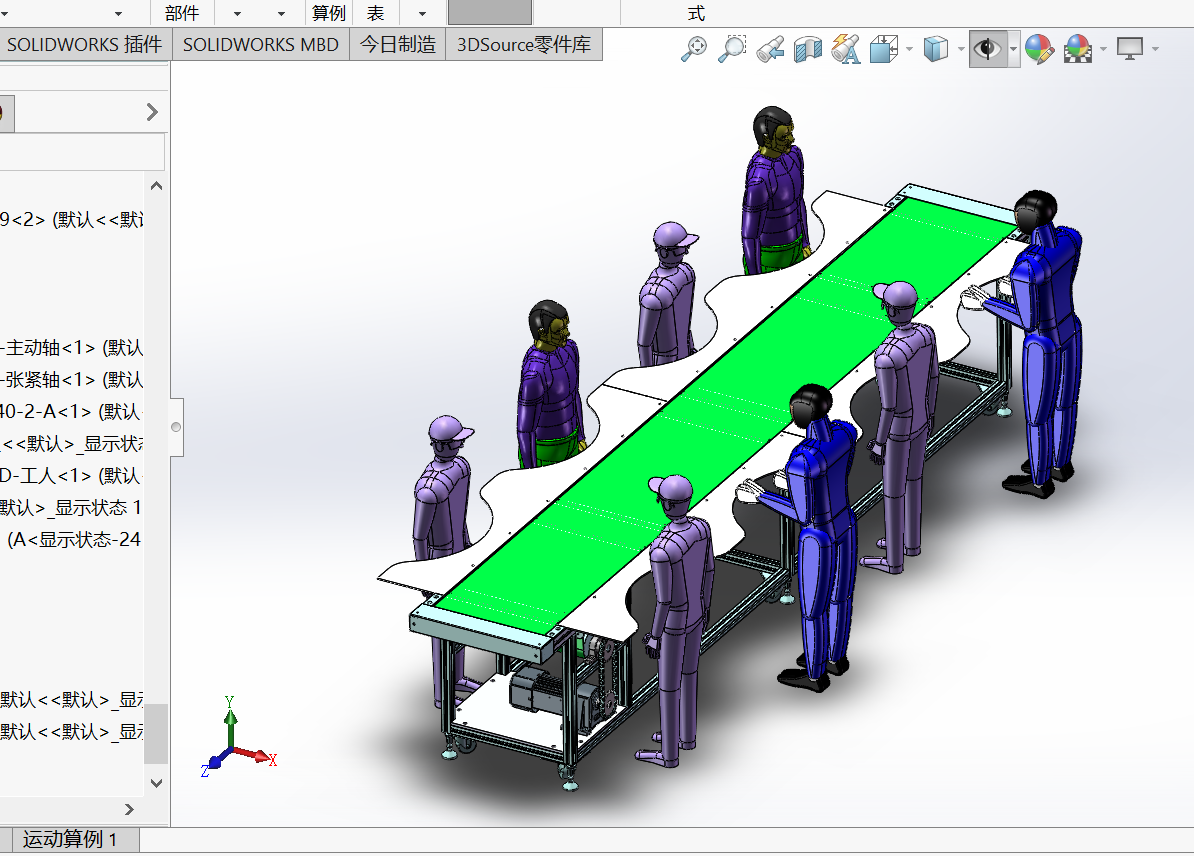Click the 算例 ribbon button
This screenshot has height=856, width=1194.
[x=329, y=13]
